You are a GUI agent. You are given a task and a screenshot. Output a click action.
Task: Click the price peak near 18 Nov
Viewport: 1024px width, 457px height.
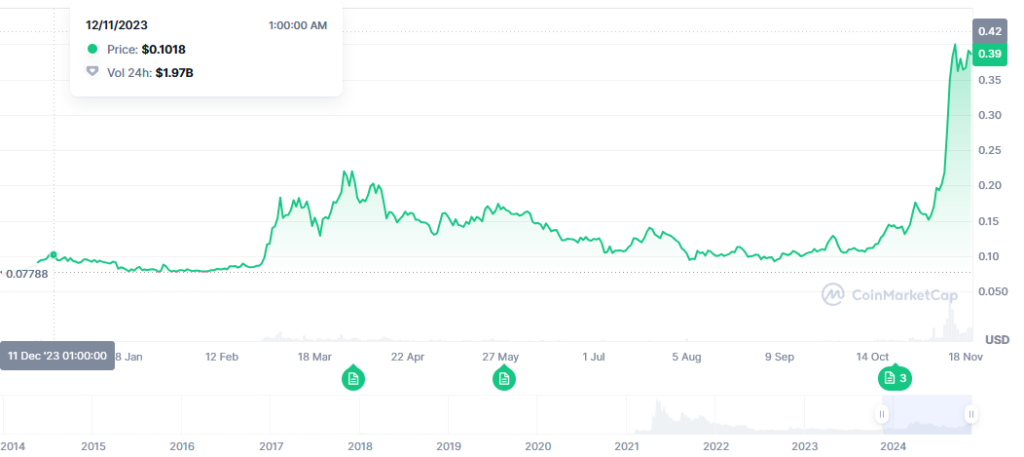click(955, 45)
